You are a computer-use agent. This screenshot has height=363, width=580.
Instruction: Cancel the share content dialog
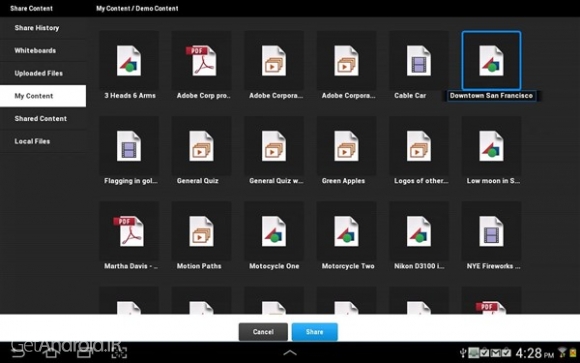[263, 332]
